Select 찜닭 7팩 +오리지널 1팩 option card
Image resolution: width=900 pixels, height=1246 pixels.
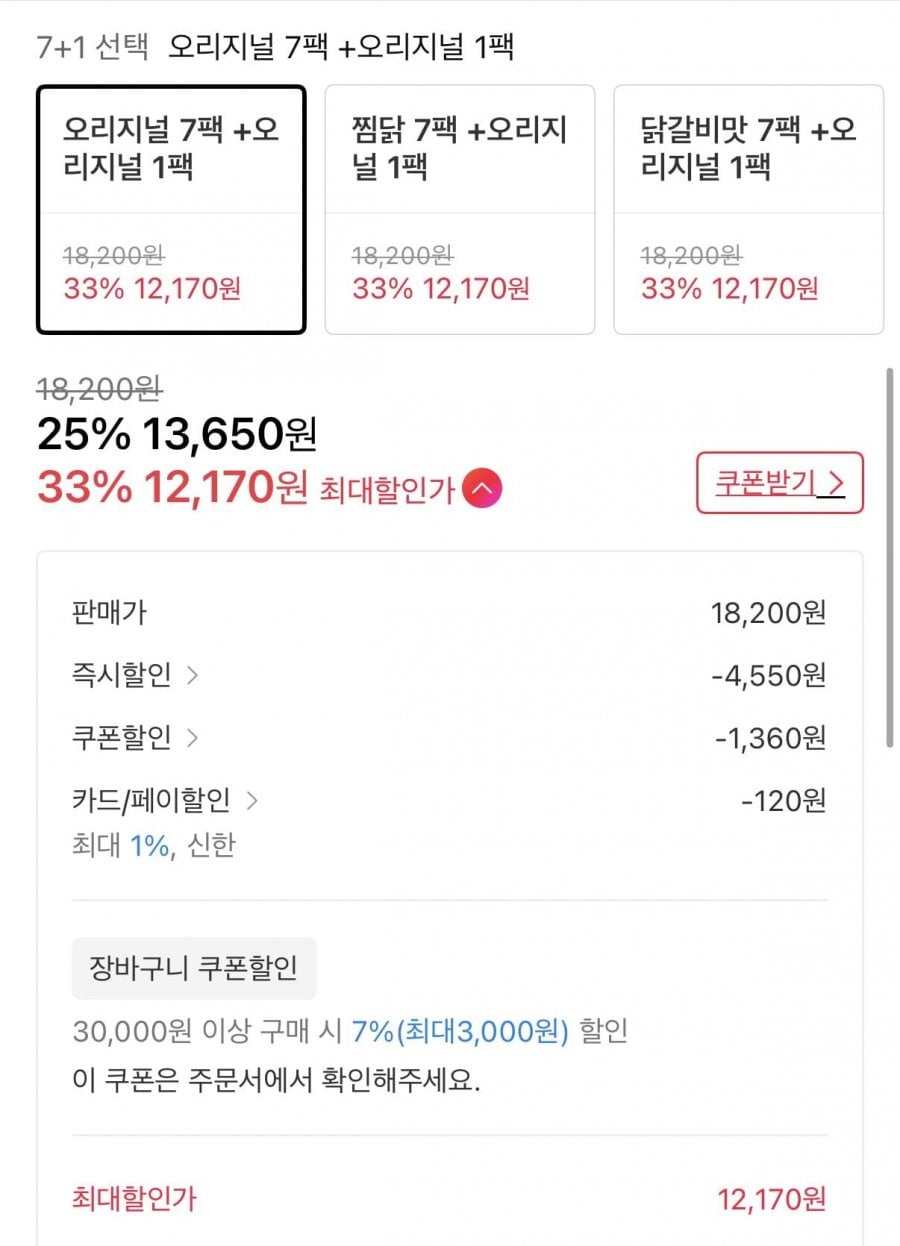(459, 209)
